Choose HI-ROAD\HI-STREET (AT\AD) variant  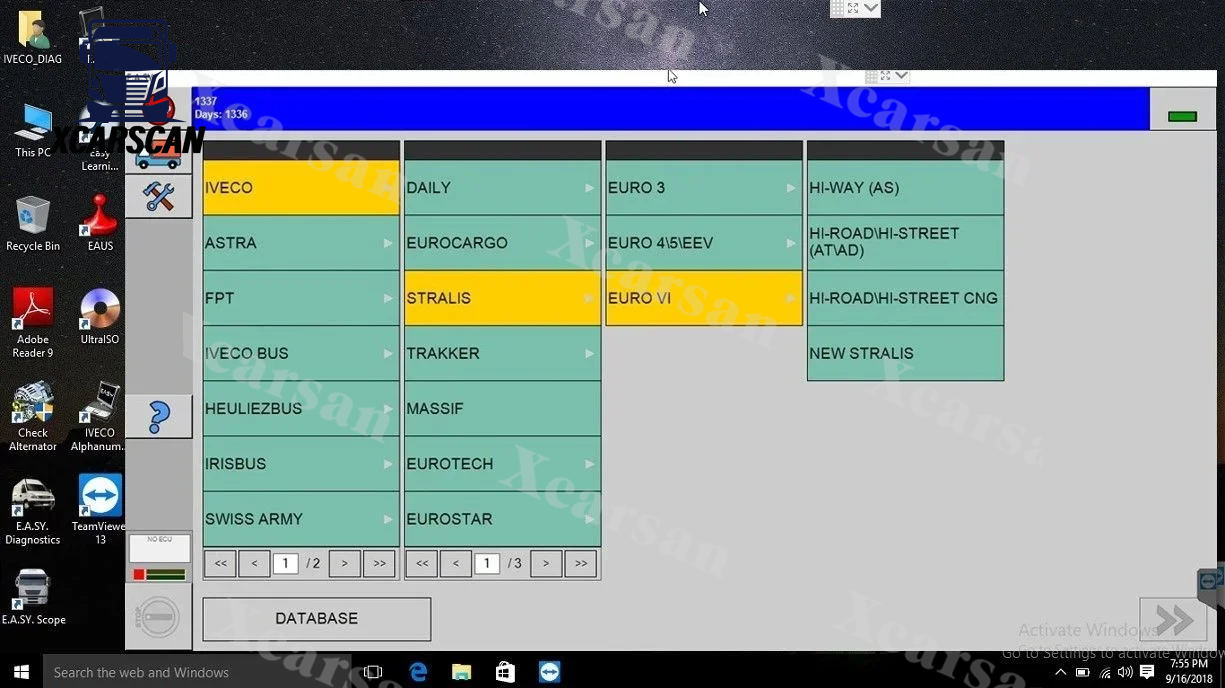pyautogui.click(x=905, y=243)
